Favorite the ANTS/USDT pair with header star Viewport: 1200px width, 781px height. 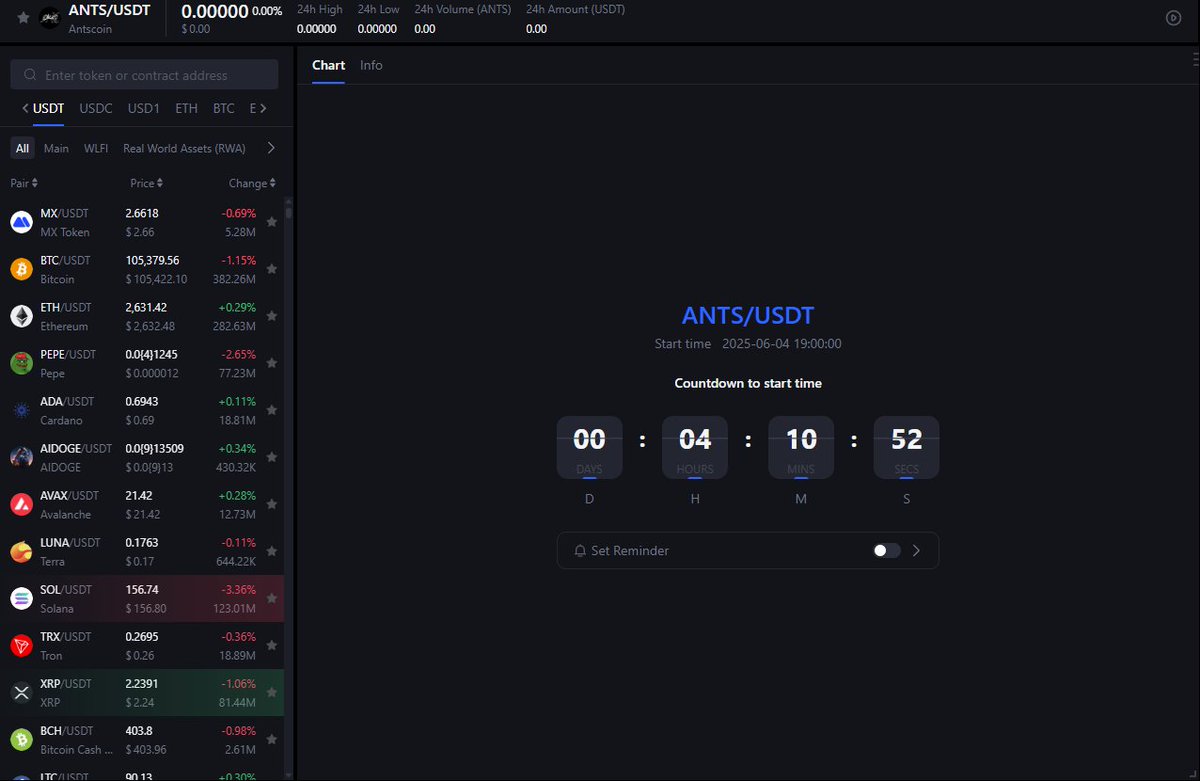tap(23, 18)
